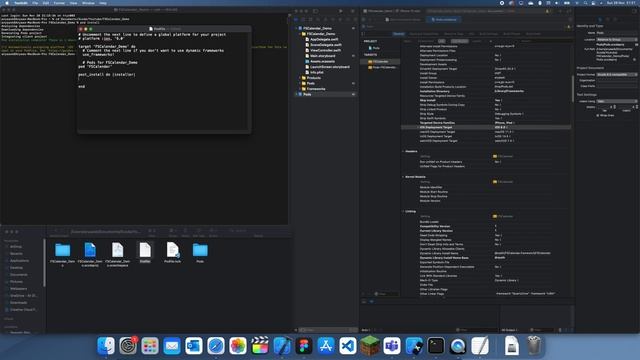Switch to Xcode via Dock icon
The image size is (640, 360).
tap(282, 346)
